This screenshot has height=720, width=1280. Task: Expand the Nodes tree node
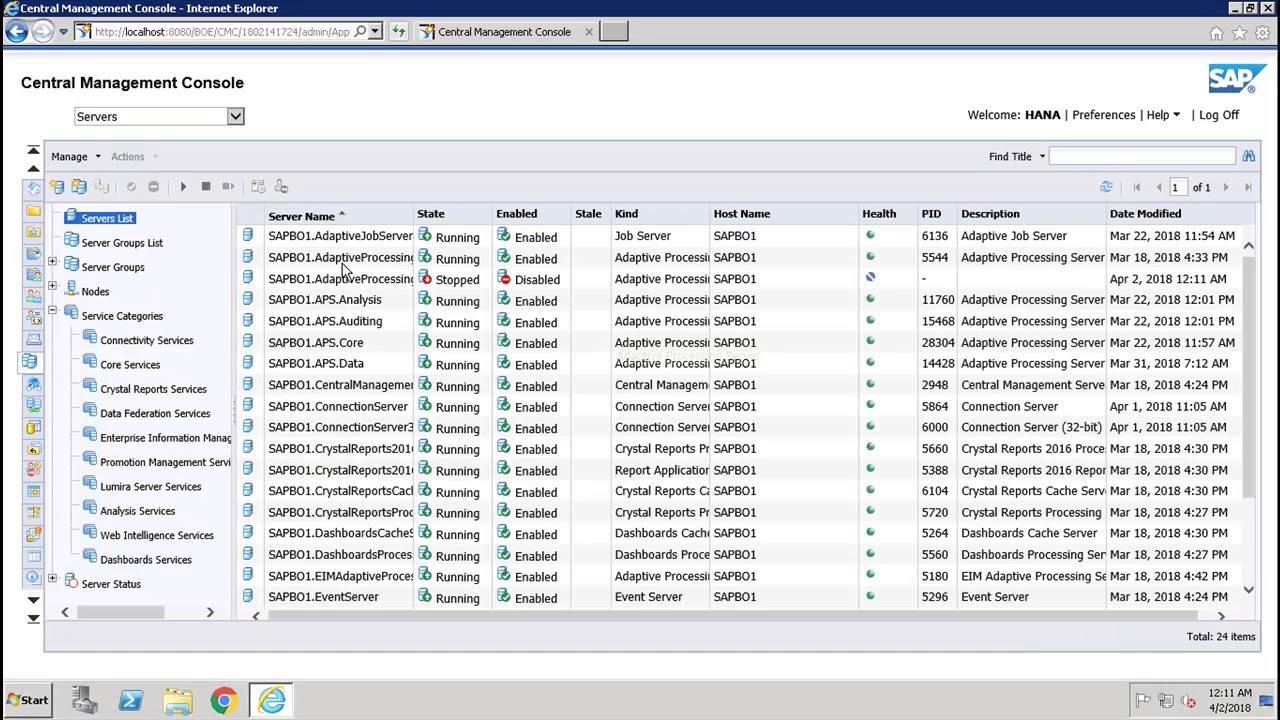(52, 287)
